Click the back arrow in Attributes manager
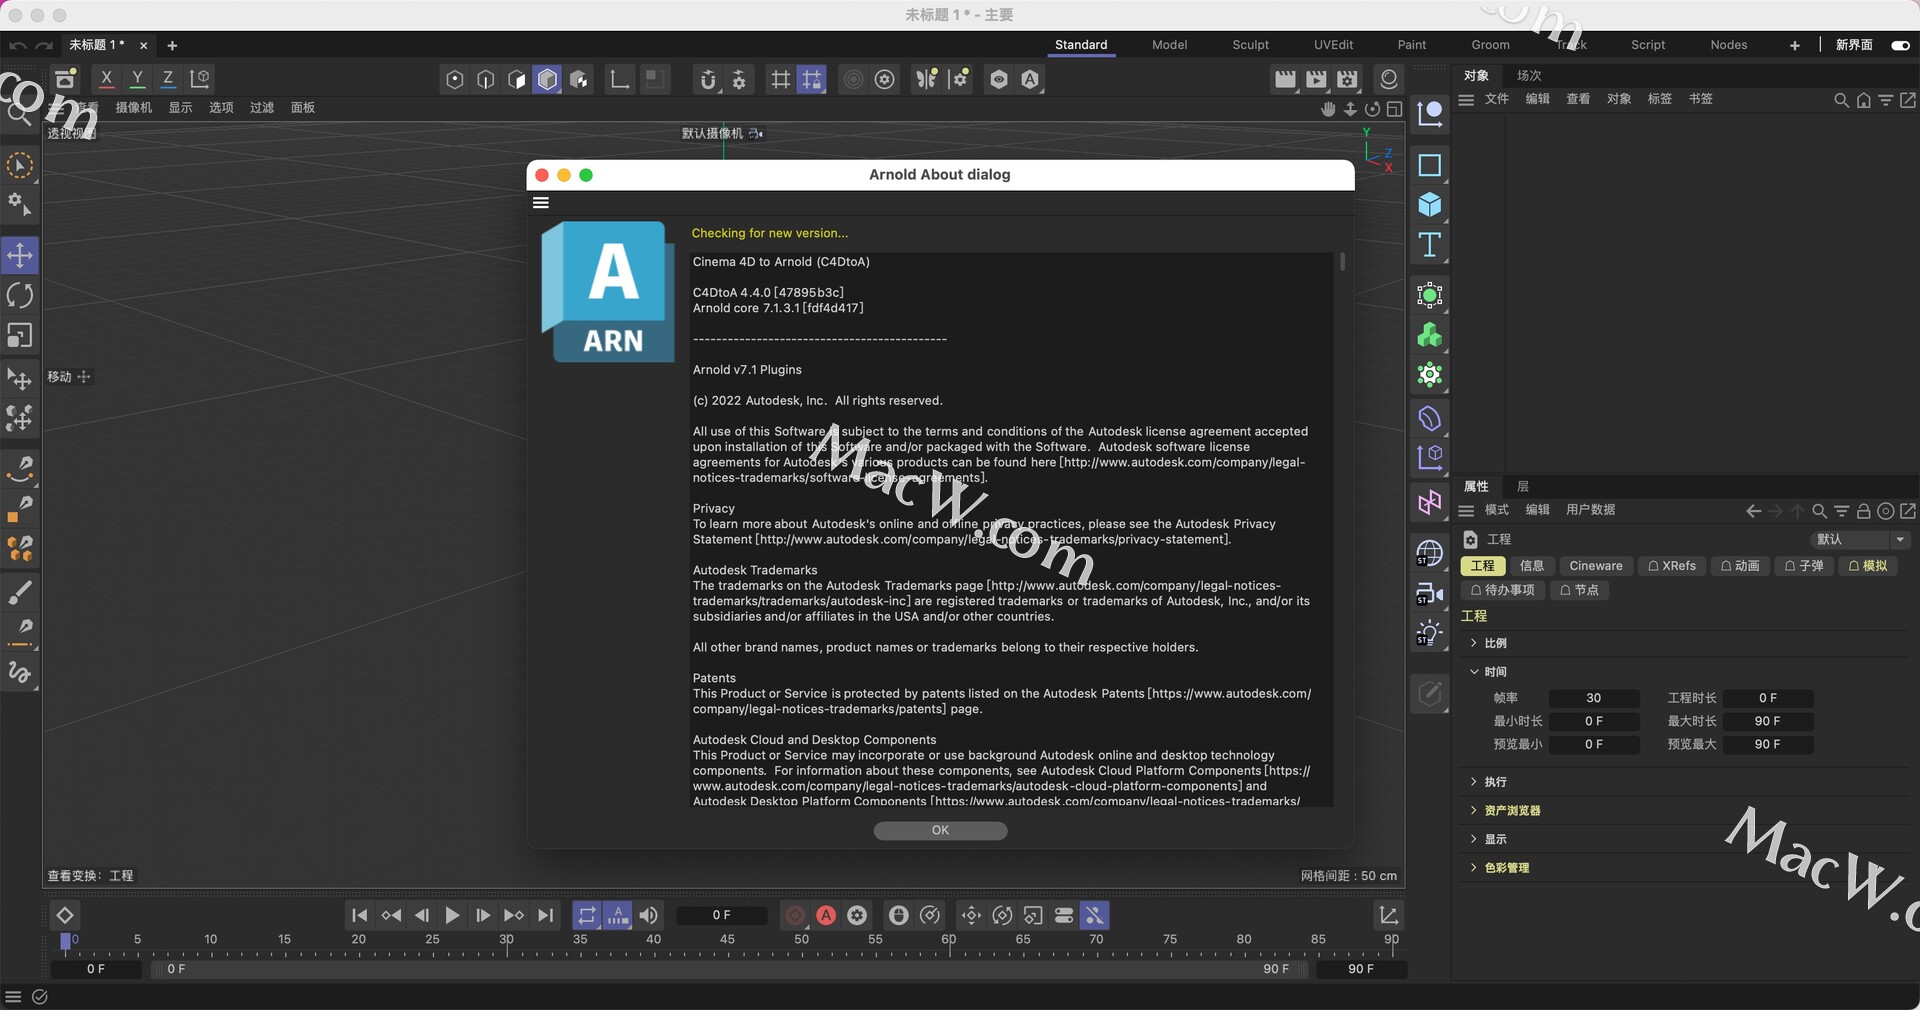 [x=1753, y=511]
